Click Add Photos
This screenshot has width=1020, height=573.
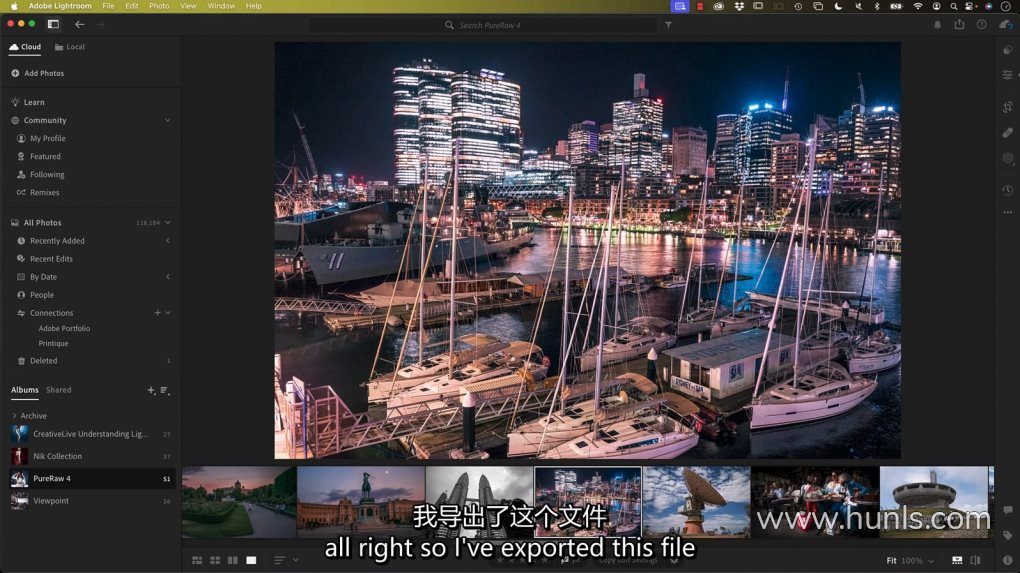(38, 73)
